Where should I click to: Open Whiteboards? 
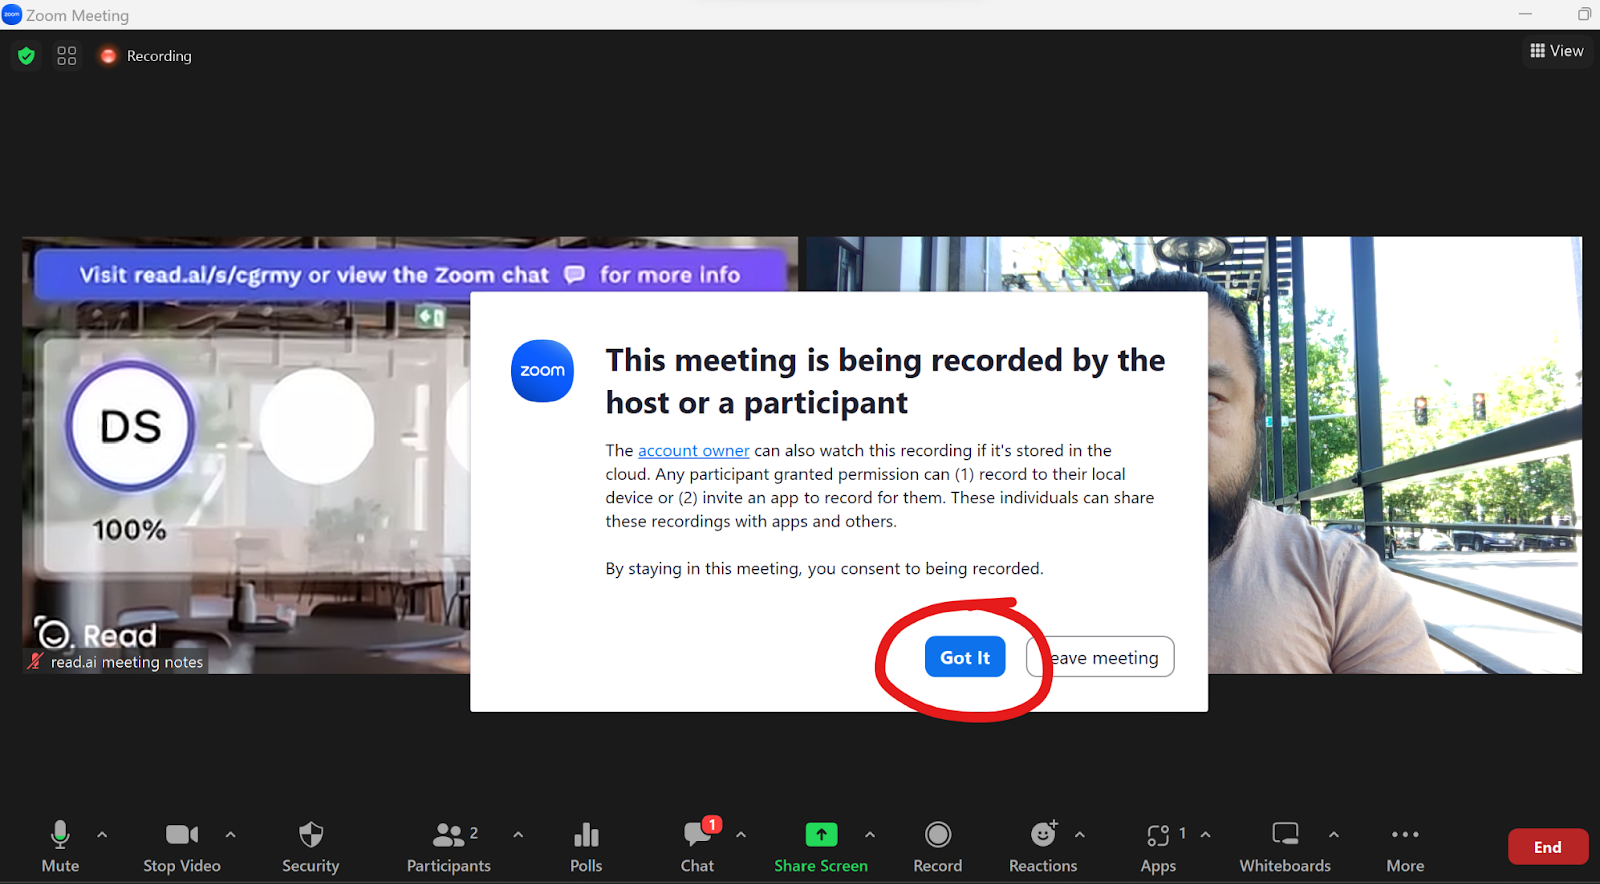click(1285, 847)
